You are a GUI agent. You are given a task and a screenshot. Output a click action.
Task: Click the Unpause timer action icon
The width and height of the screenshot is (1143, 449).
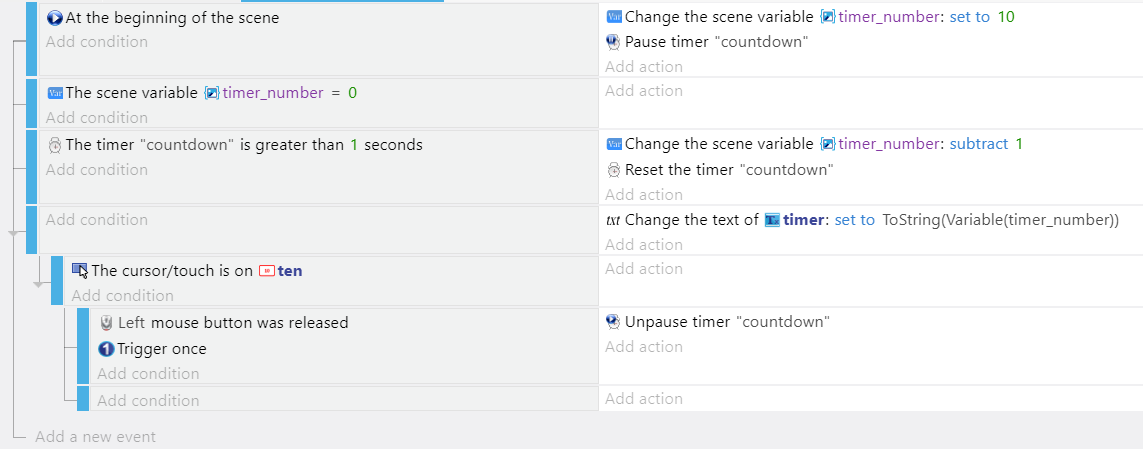coord(613,322)
